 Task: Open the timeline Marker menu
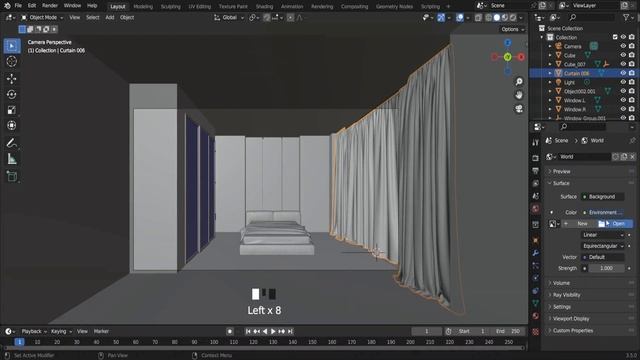click(x=101, y=331)
